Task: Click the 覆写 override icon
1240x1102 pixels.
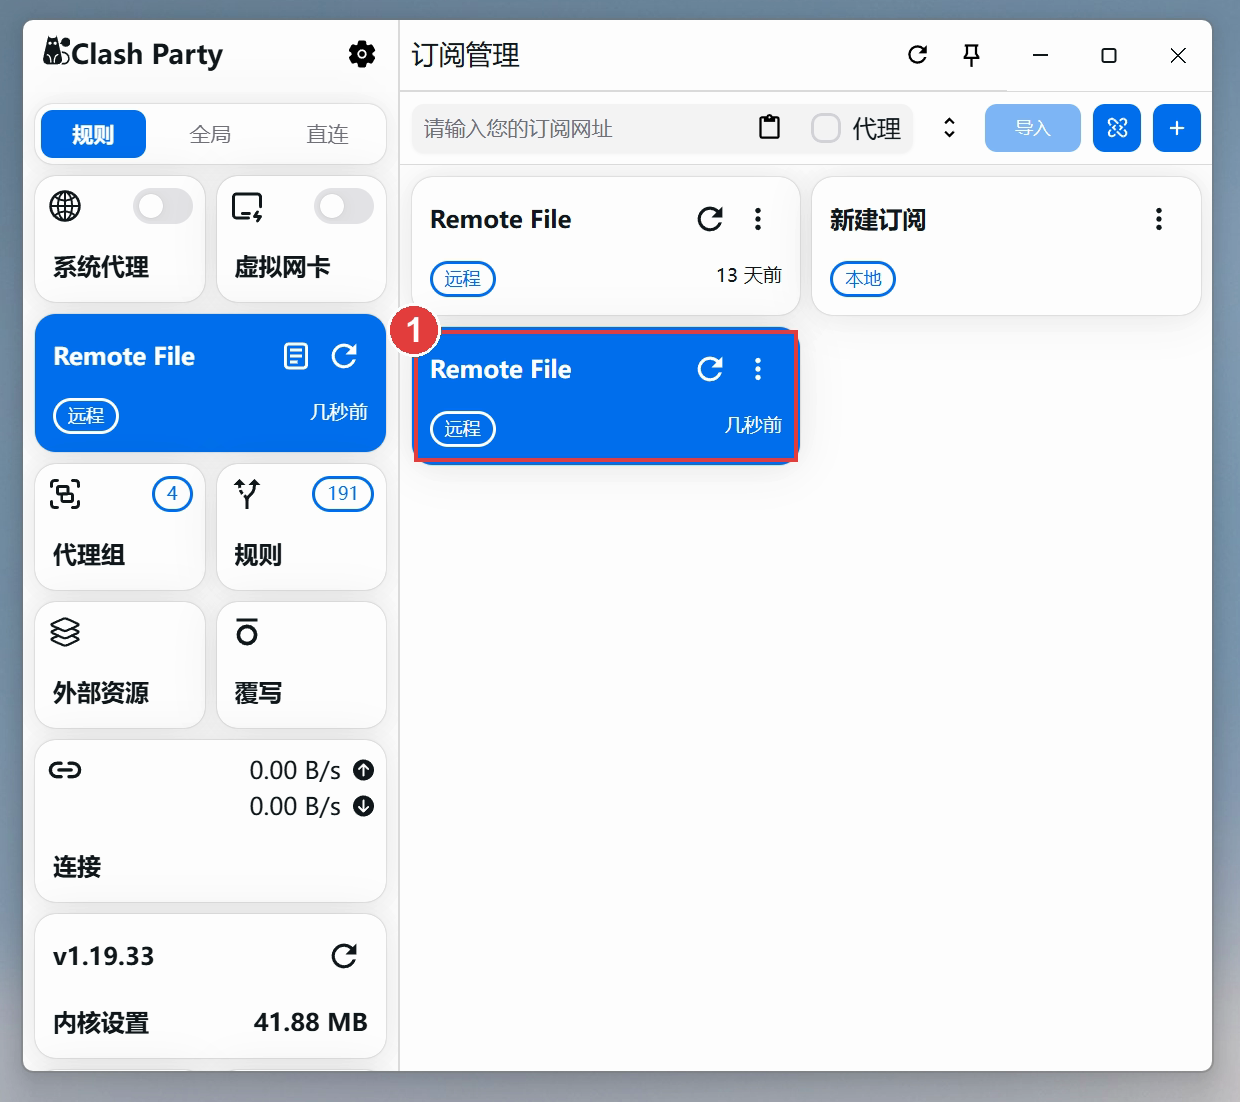Action: point(247,632)
